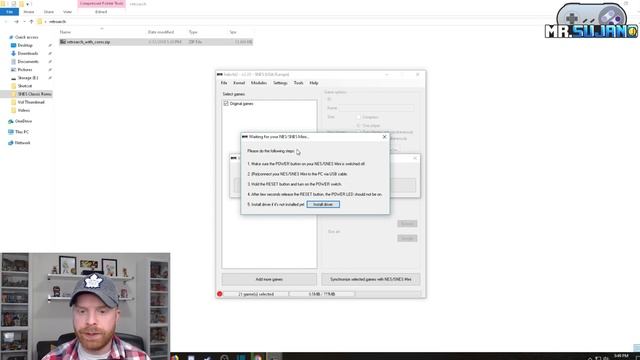This screenshot has height=360, width=640.
Task: Sort by the Name column header
Action: pos(65,32)
